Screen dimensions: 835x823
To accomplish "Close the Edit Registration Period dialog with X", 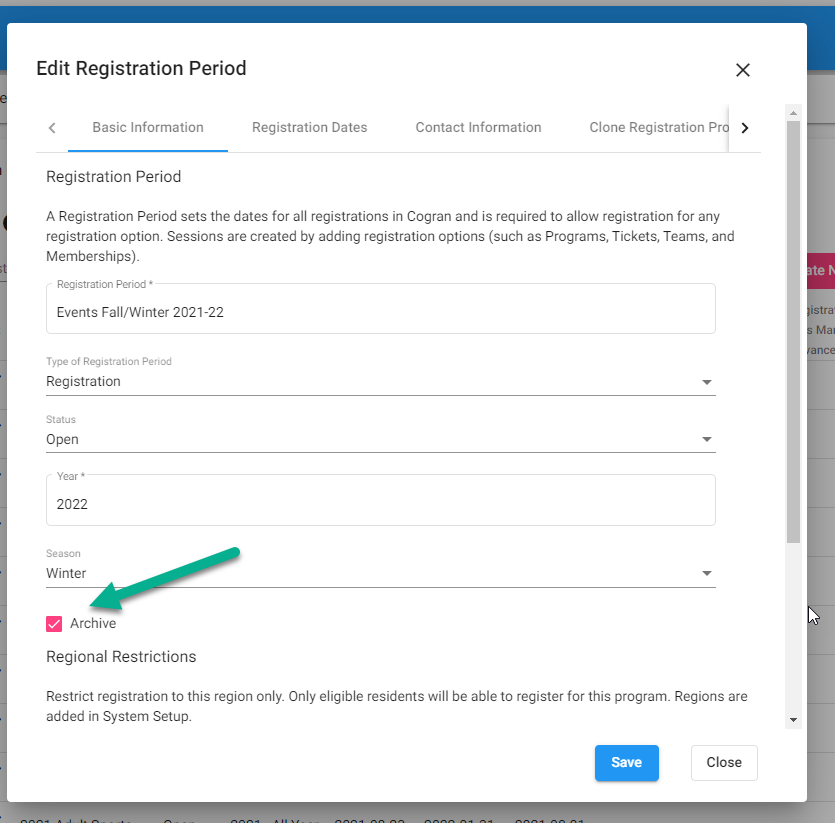I will pos(742,70).
